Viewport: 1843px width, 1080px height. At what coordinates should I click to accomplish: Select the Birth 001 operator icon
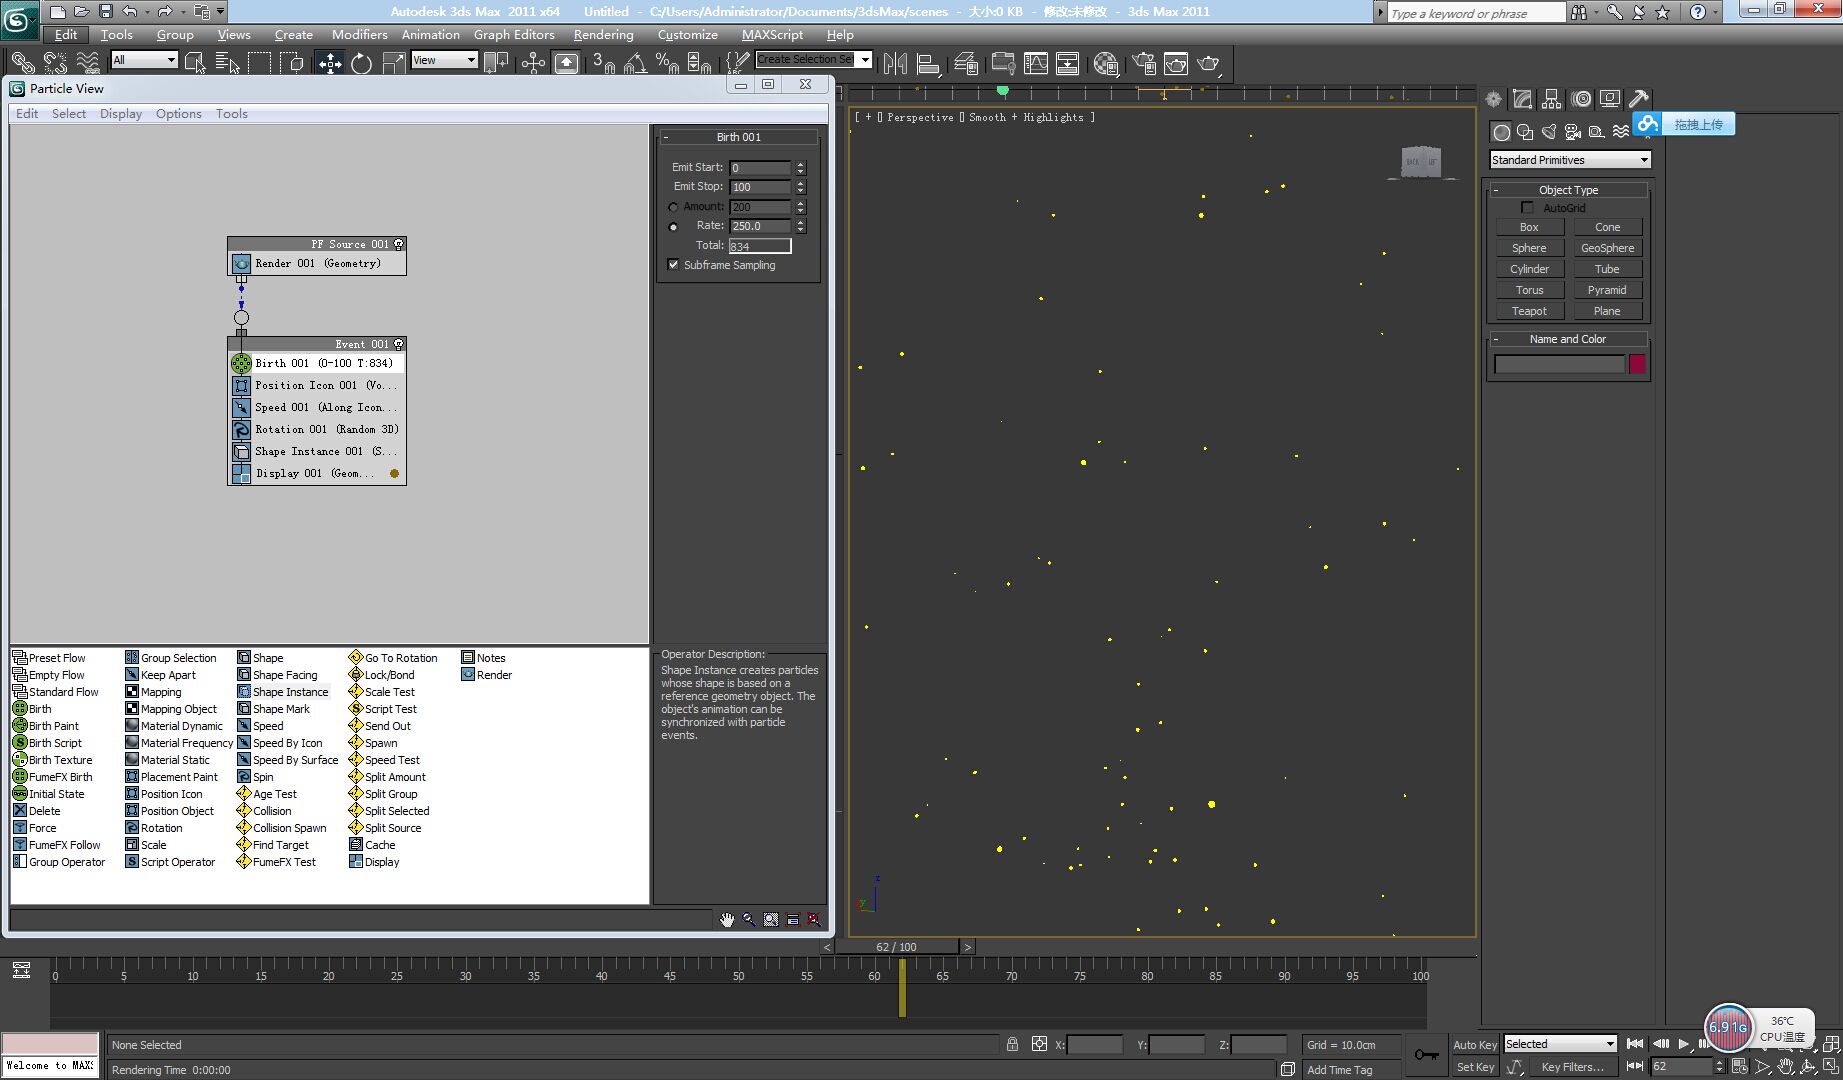(x=241, y=364)
